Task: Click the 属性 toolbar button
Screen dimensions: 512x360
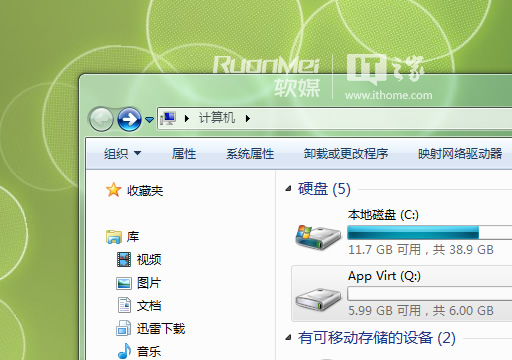Action: 184,154
